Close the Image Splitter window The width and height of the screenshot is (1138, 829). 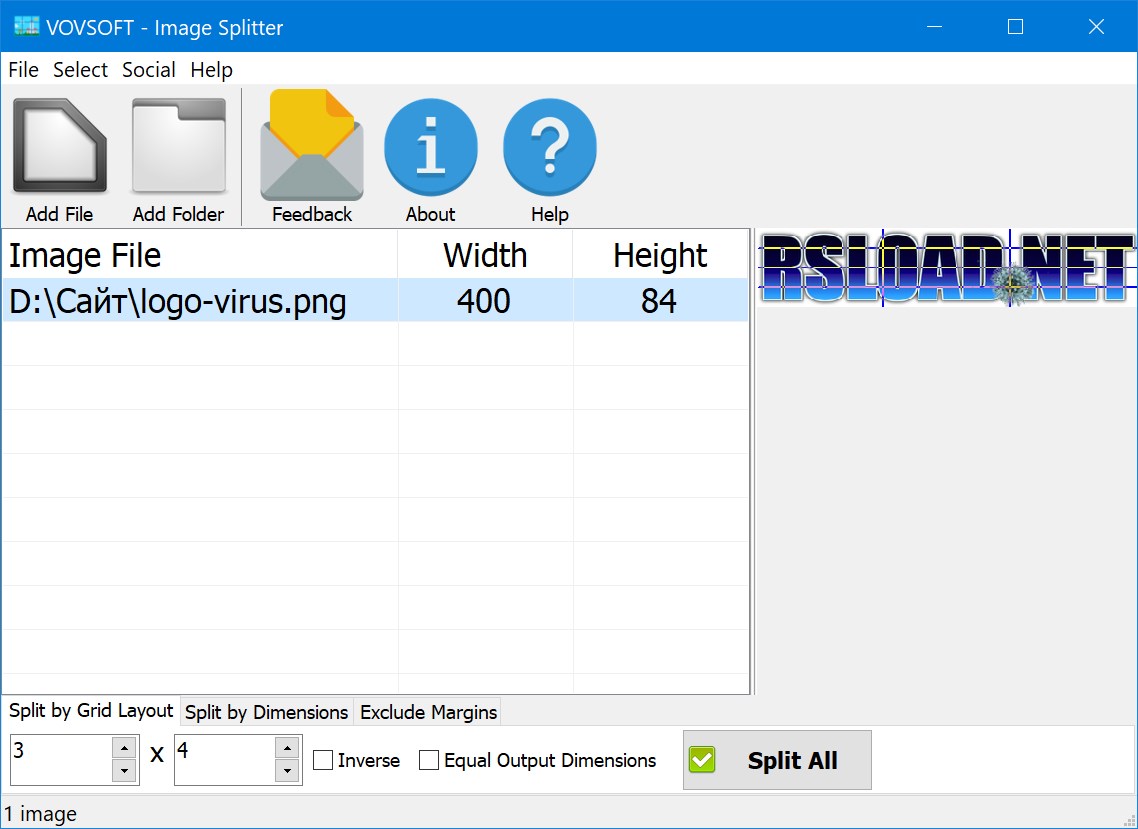click(1096, 27)
